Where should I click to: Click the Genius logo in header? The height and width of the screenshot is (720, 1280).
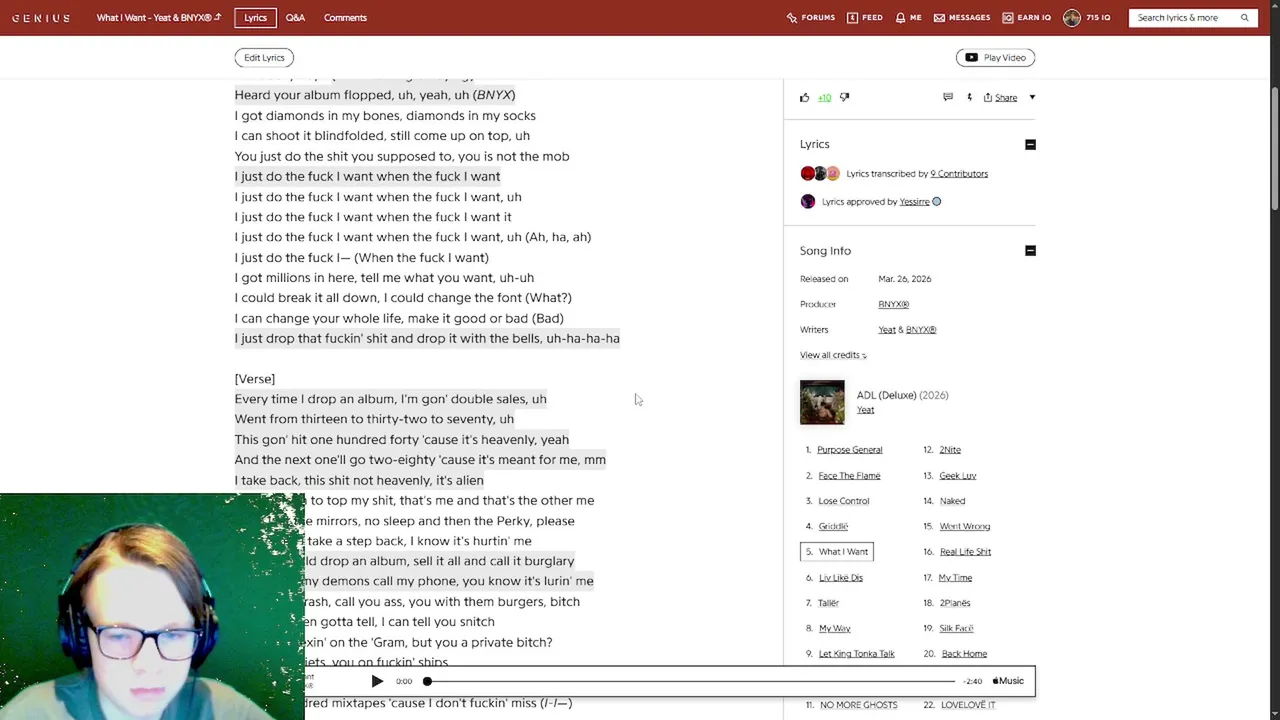41,18
